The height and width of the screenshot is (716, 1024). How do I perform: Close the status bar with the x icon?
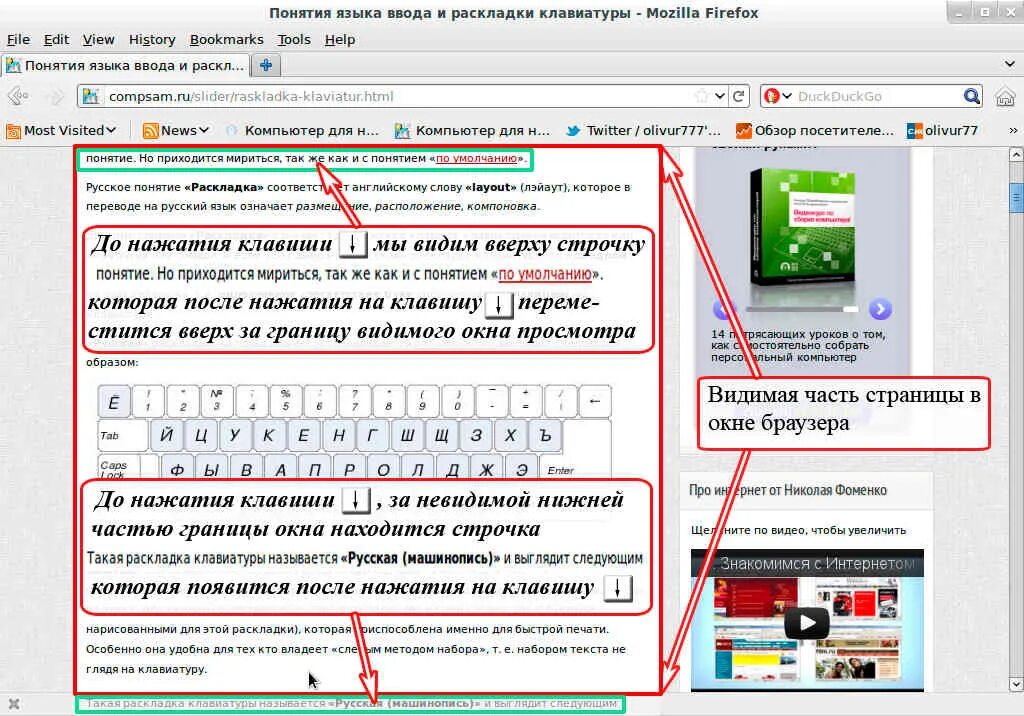pyautogui.click(x=14, y=704)
